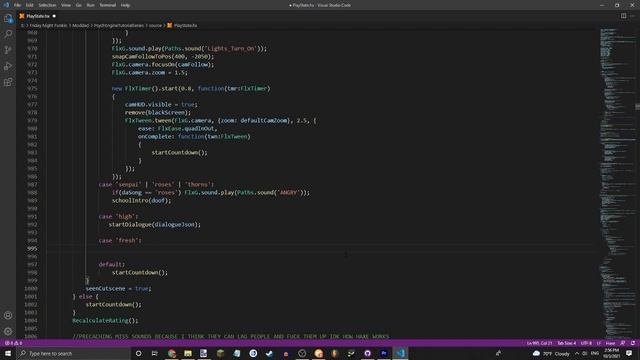The image size is (640, 360).
Task: Open File Explorer from the taskbar
Action: click(188, 353)
